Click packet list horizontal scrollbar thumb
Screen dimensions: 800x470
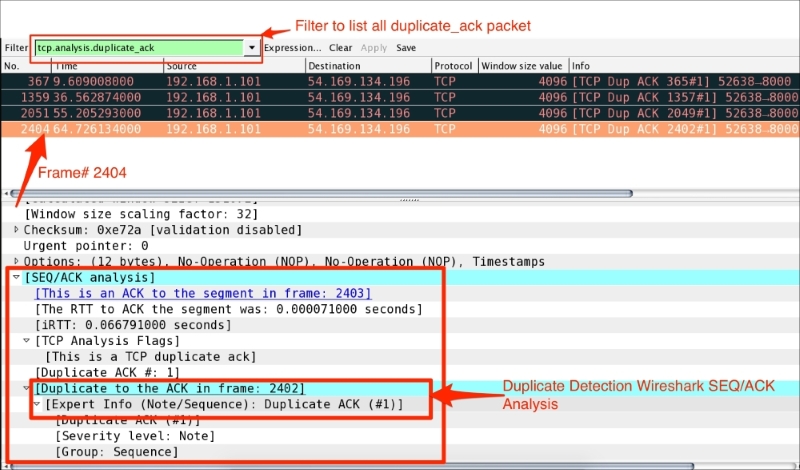pos(321,193)
